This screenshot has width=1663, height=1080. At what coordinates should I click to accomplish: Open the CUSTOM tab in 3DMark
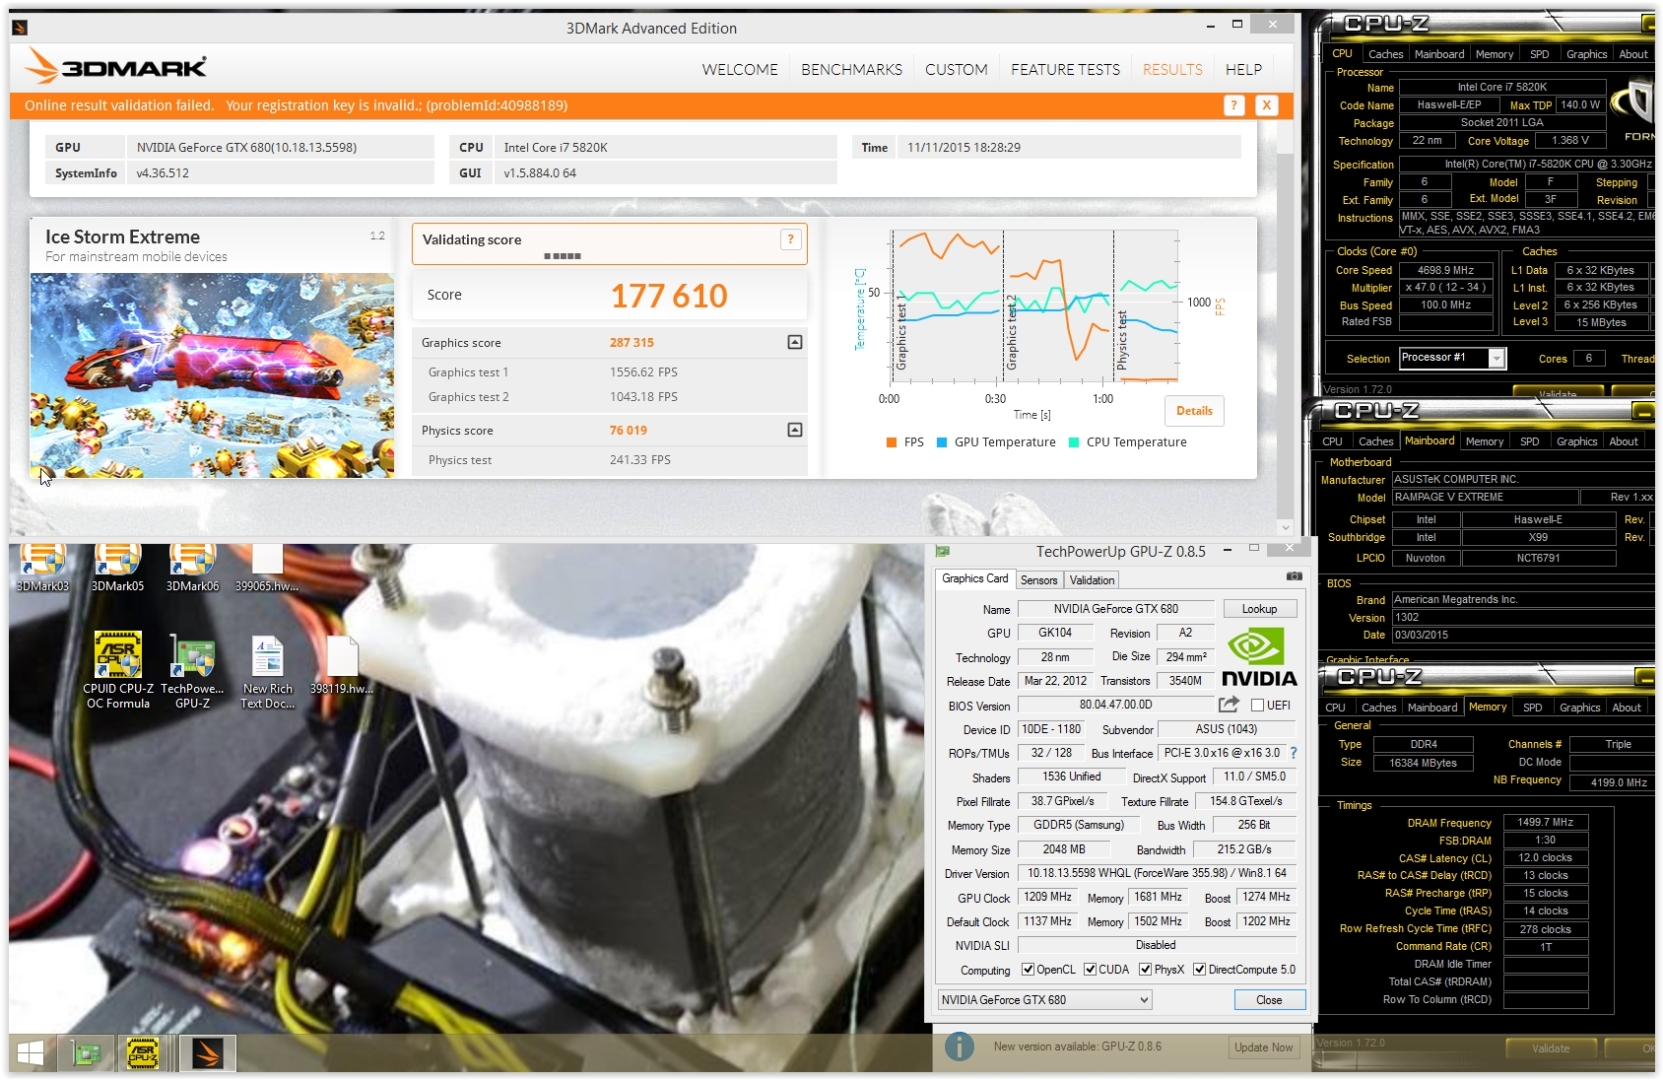956,69
